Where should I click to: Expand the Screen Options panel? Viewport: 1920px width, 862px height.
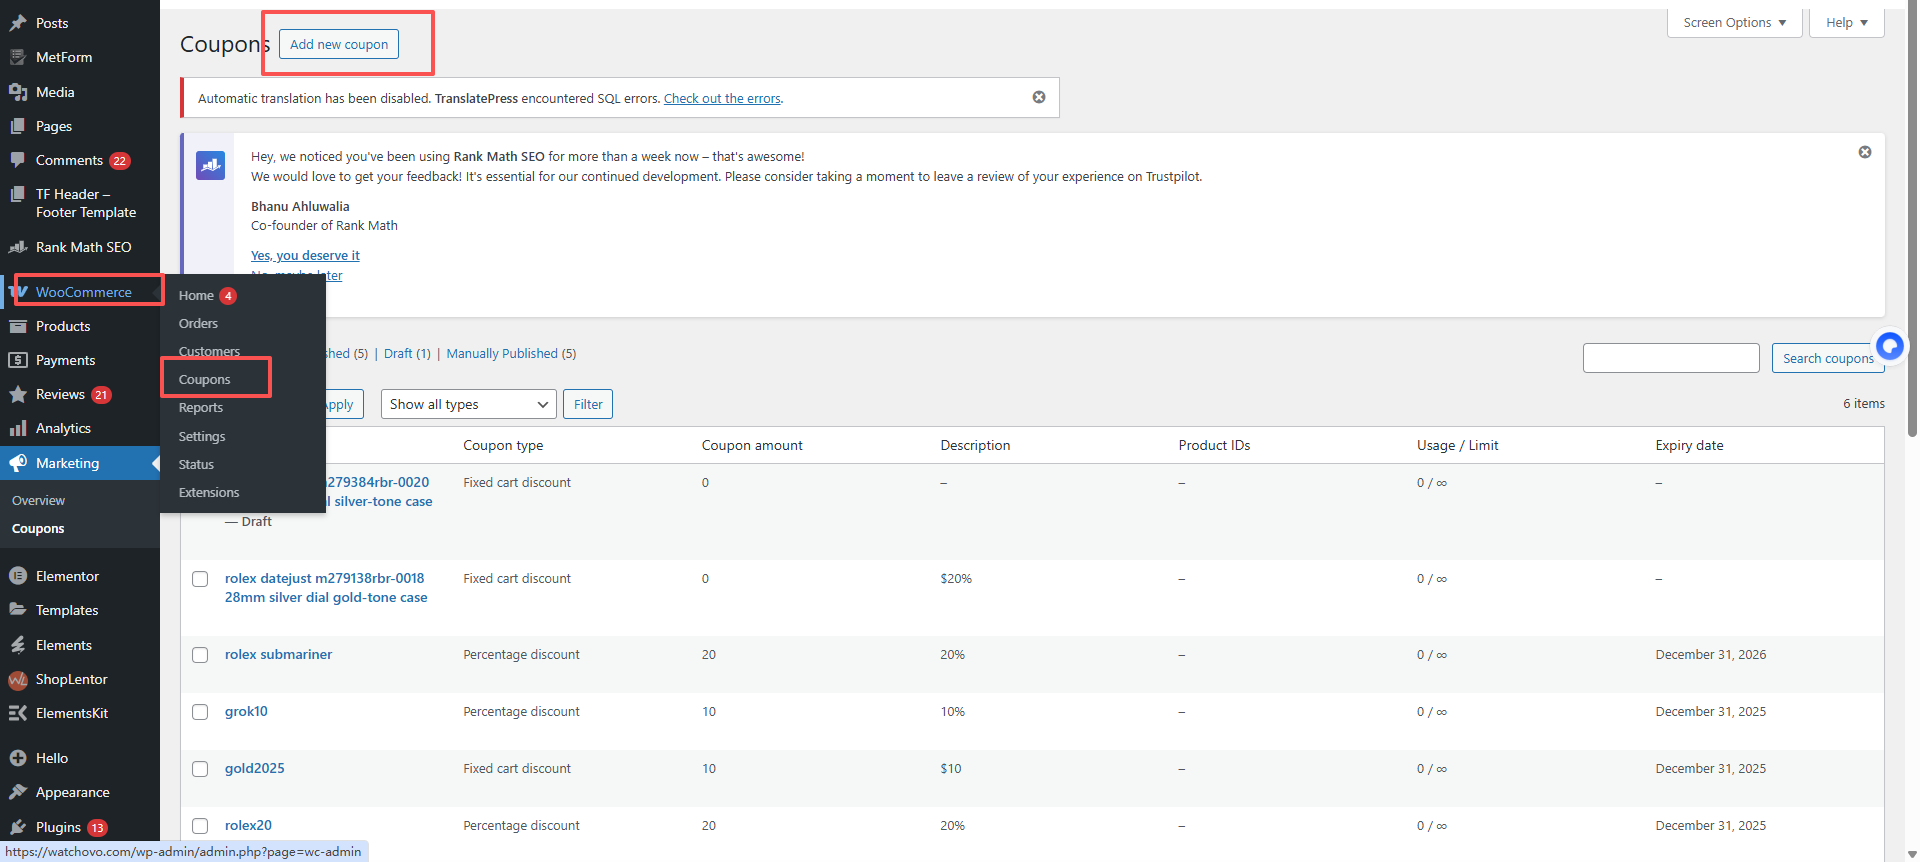coord(1734,23)
